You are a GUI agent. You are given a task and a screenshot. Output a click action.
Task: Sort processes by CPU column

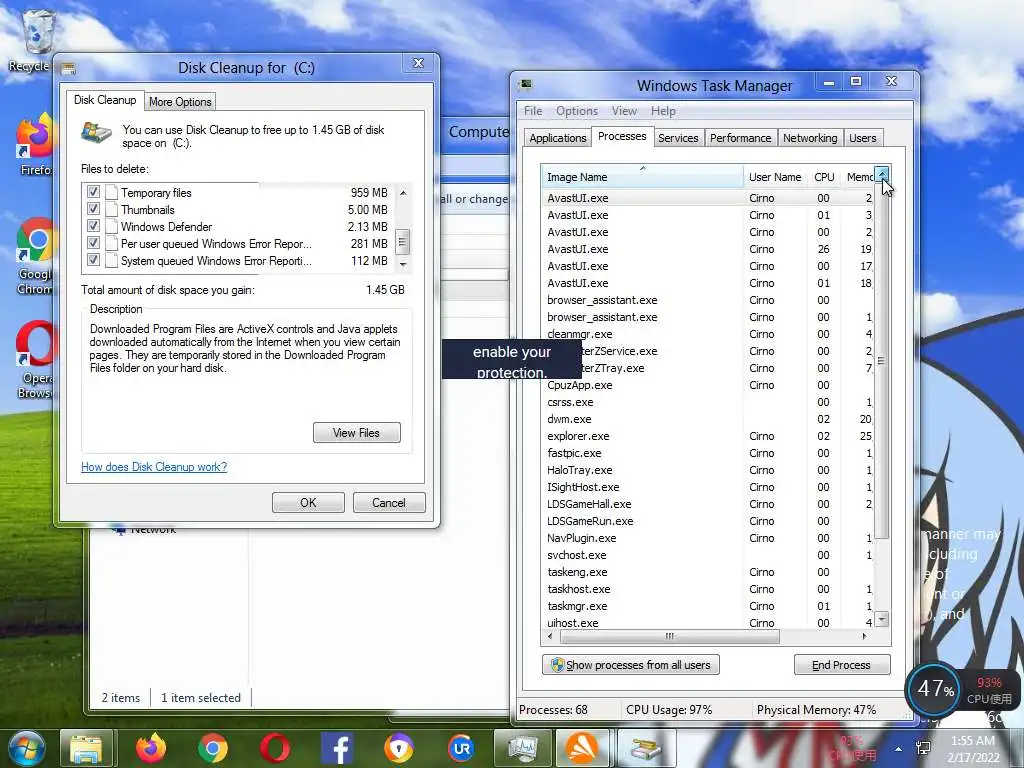[824, 177]
